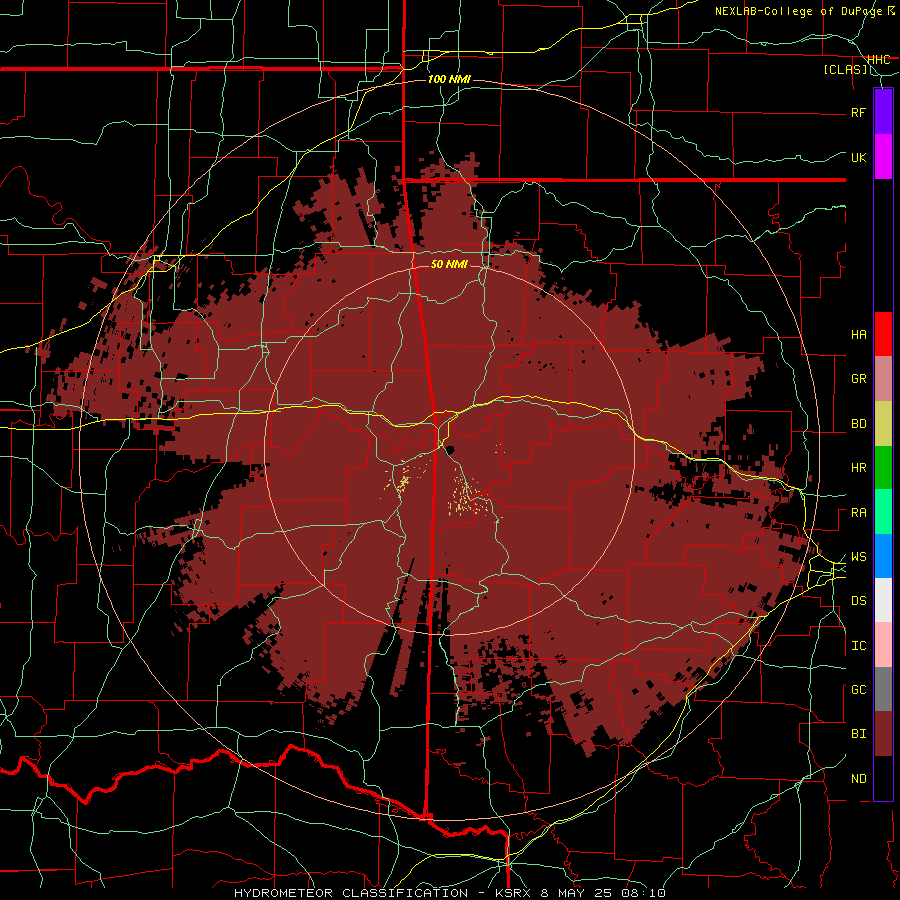Click the WS legend label text
Image resolution: width=900 pixels, height=900 pixels.
point(858,557)
